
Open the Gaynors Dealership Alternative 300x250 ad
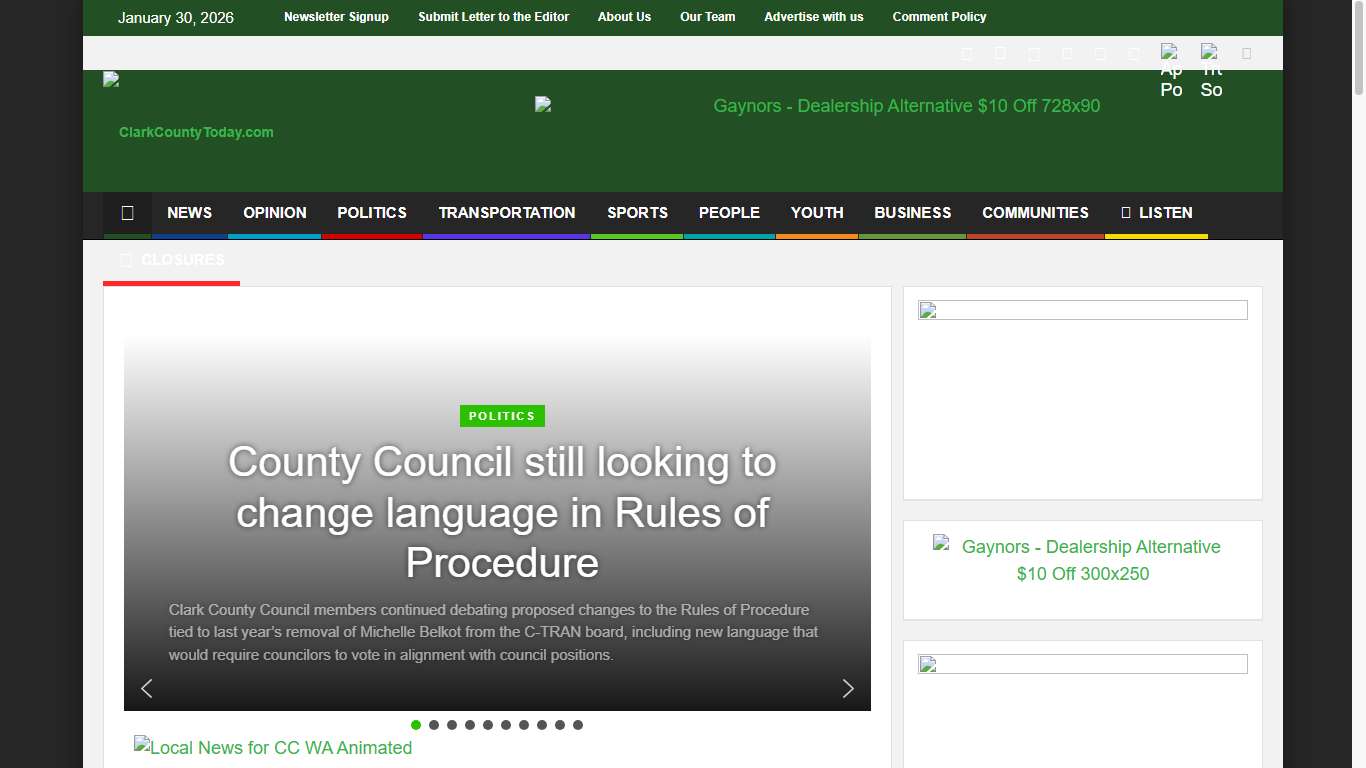[x=1082, y=560]
